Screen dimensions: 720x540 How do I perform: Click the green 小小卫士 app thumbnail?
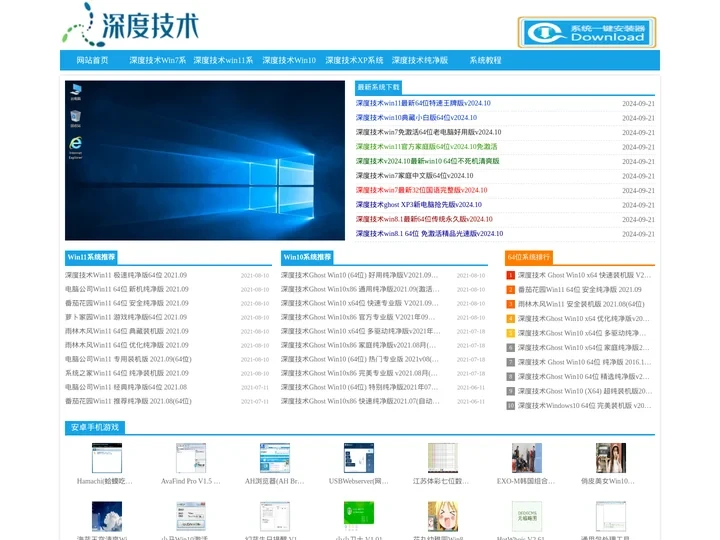(359, 516)
